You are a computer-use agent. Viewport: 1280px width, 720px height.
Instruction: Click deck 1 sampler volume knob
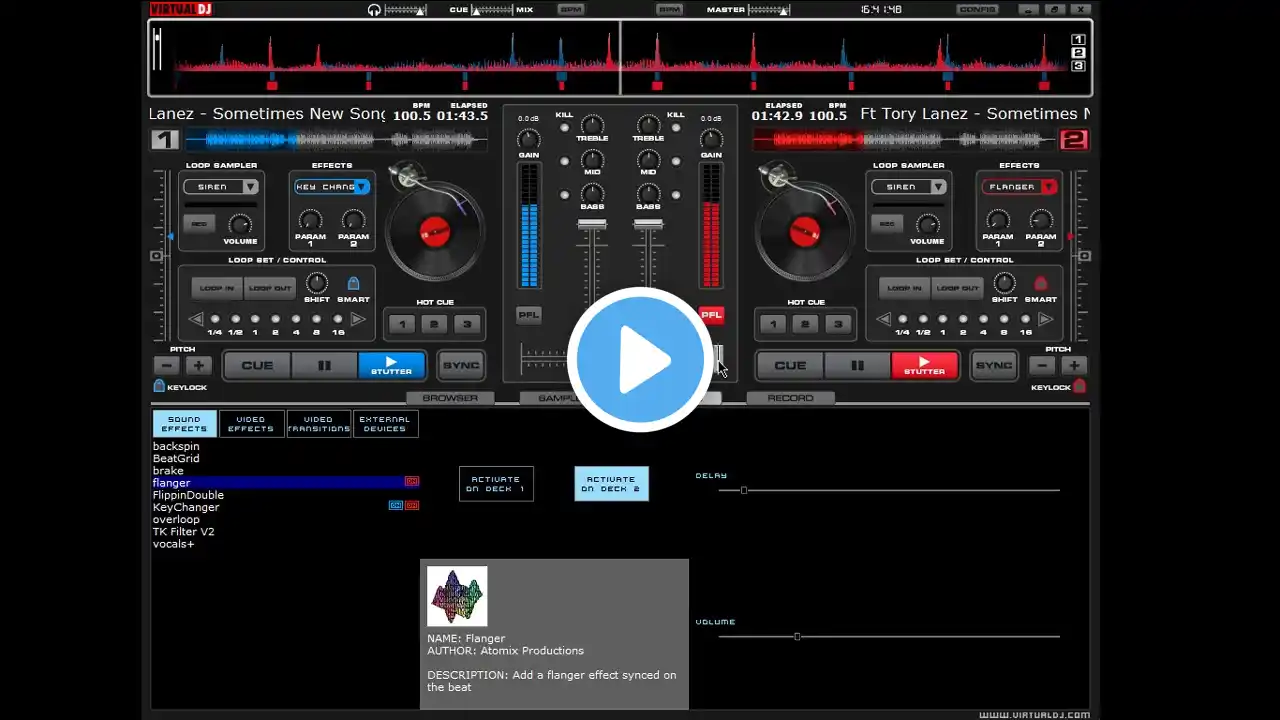pos(240,224)
